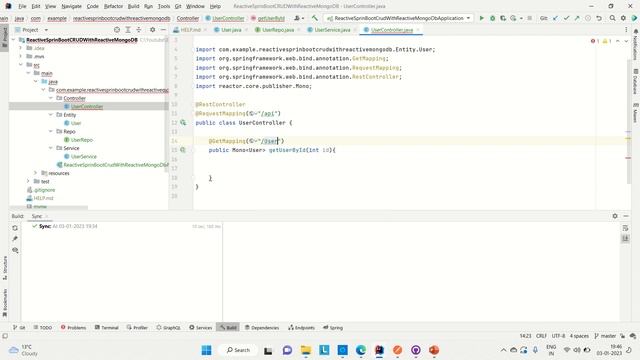The height and width of the screenshot is (360, 640).
Task: Open the Structure side tool window
Action: pos(5,268)
